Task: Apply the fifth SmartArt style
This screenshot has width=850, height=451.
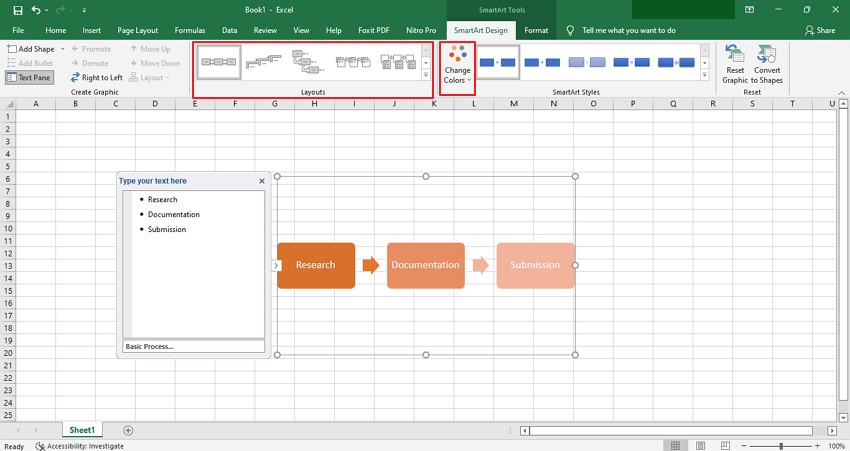Action: [x=676, y=62]
